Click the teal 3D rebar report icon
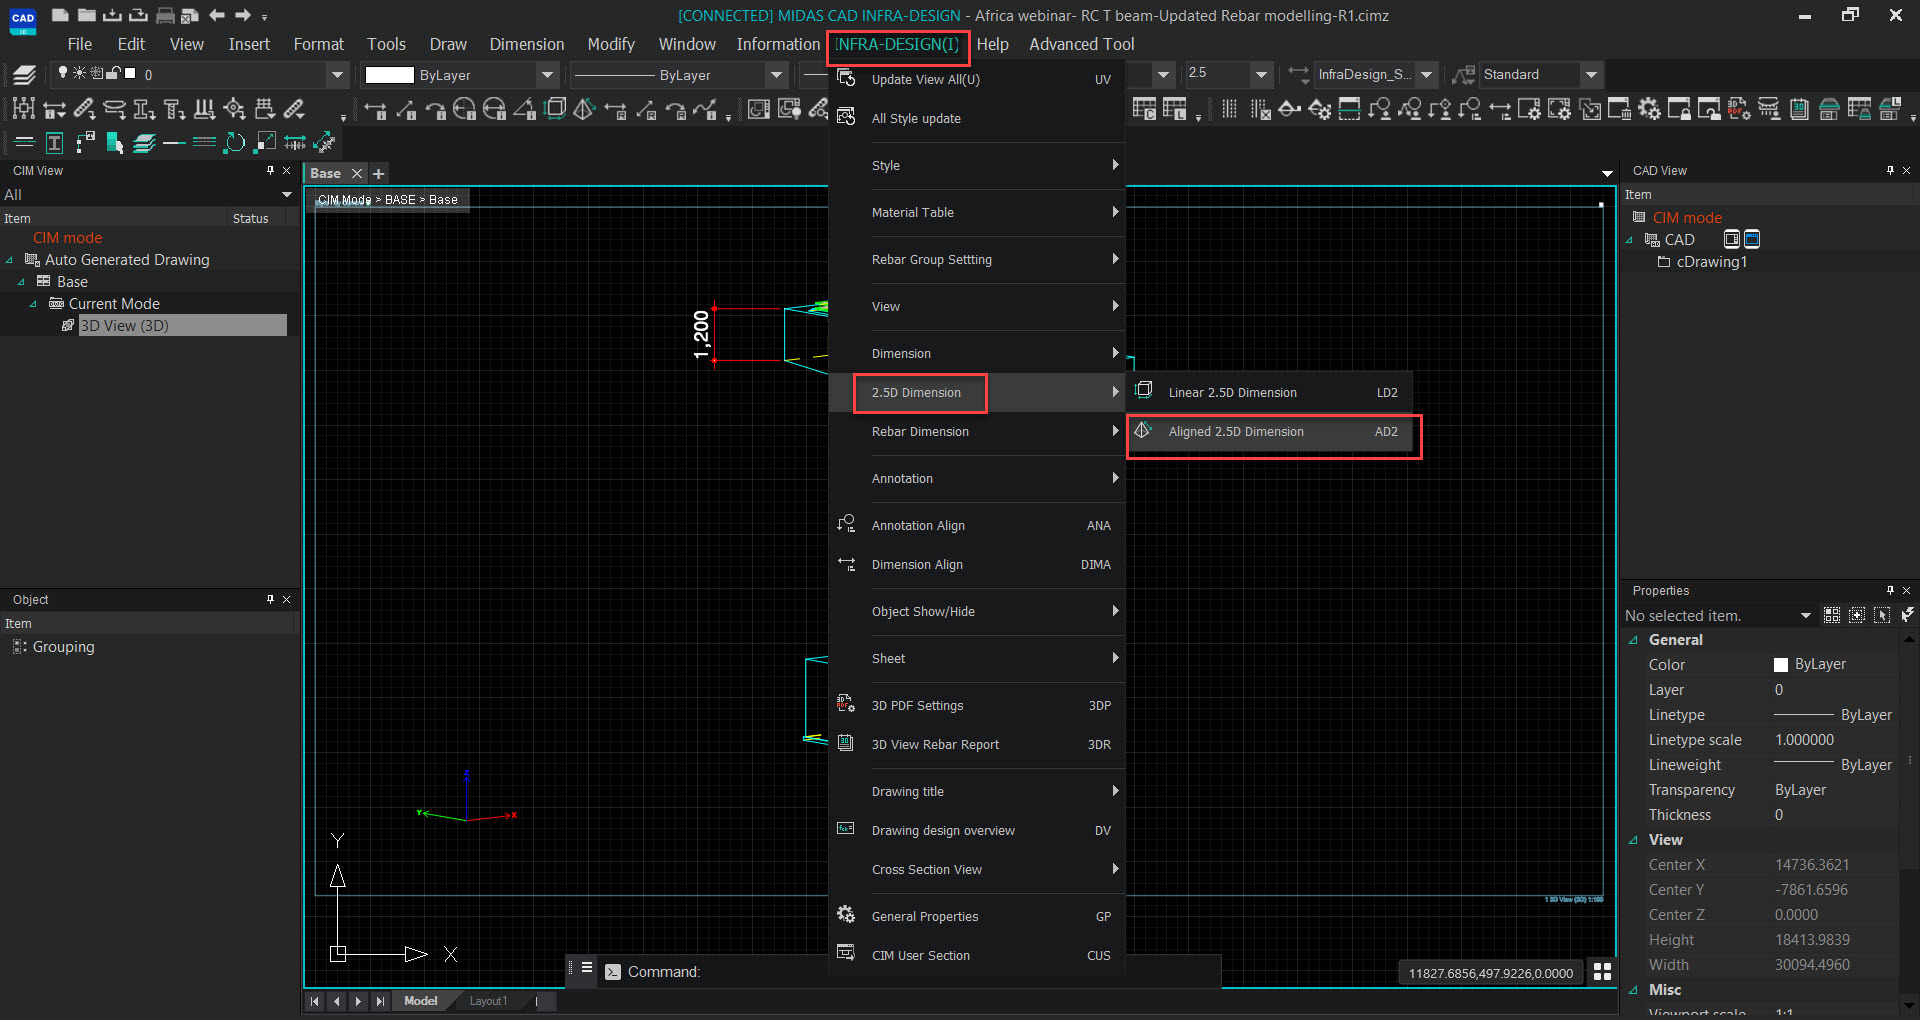This screenshot has height=1020, width=1920. point(1799,109)
